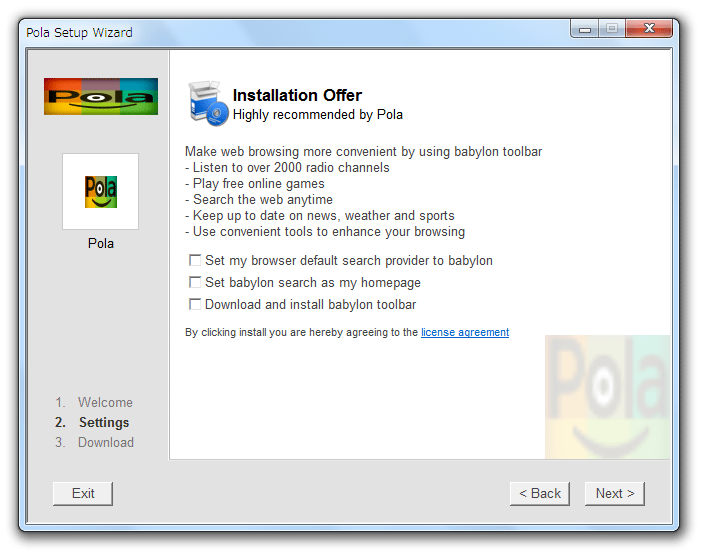Click the Pola label under thumbnail
Viewport: 702px width, 554px height.
[101, 243]
